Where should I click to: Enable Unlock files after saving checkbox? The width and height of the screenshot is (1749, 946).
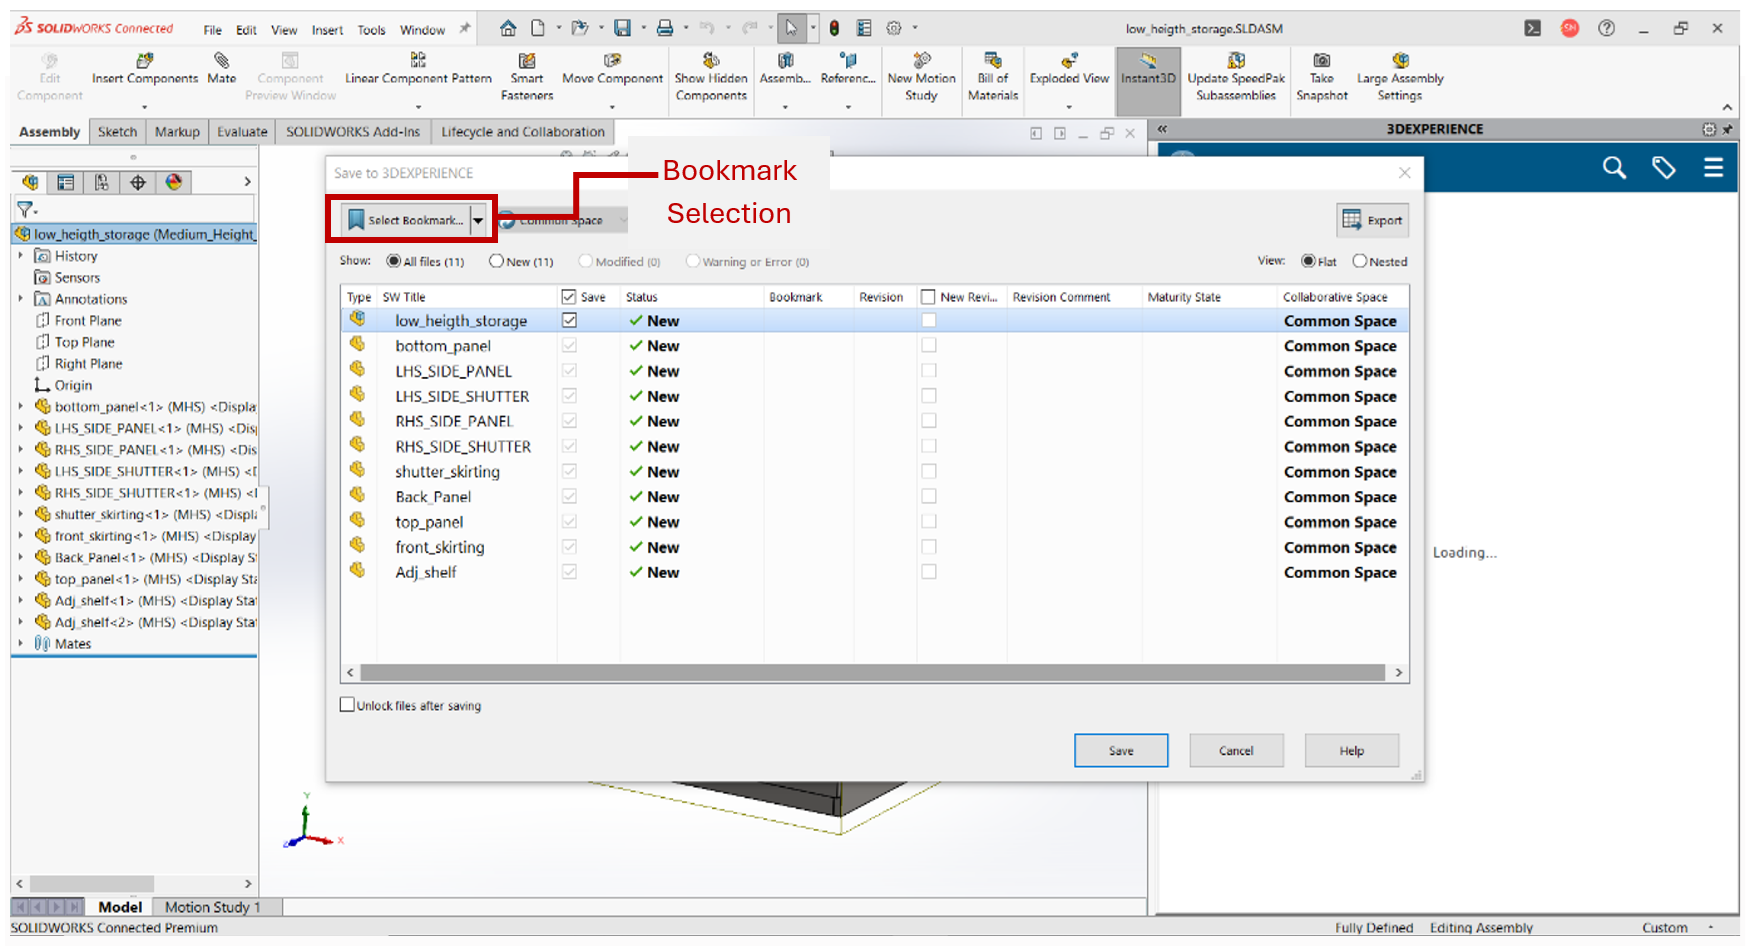(347, 705)
